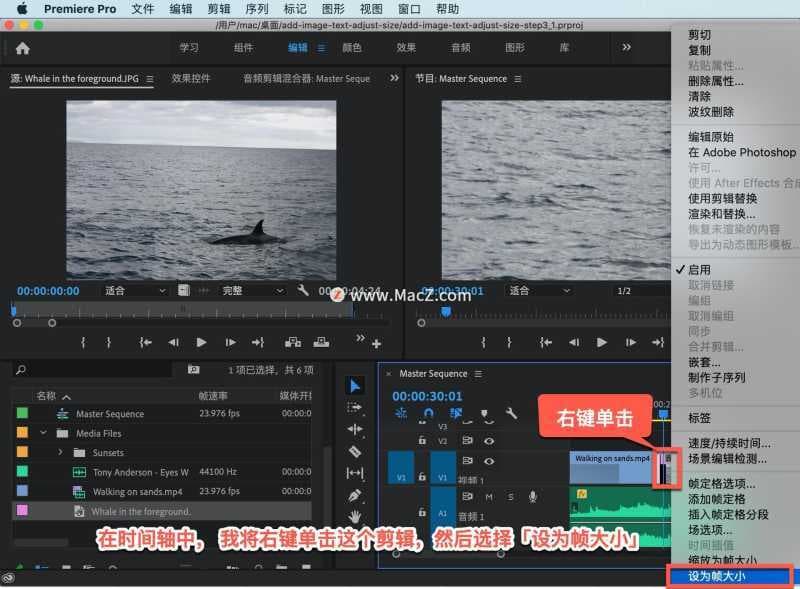Collapse the Media Files bin

click(43, 433)
